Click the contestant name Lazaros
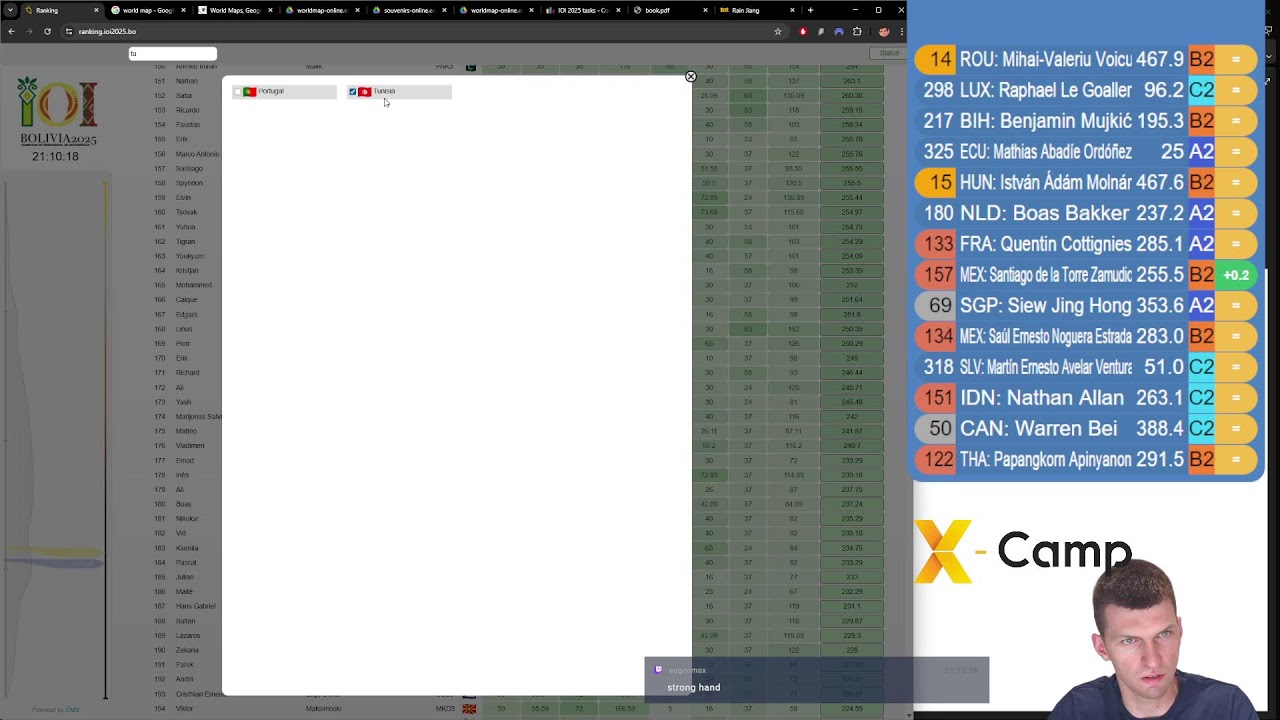 [188, 635]
